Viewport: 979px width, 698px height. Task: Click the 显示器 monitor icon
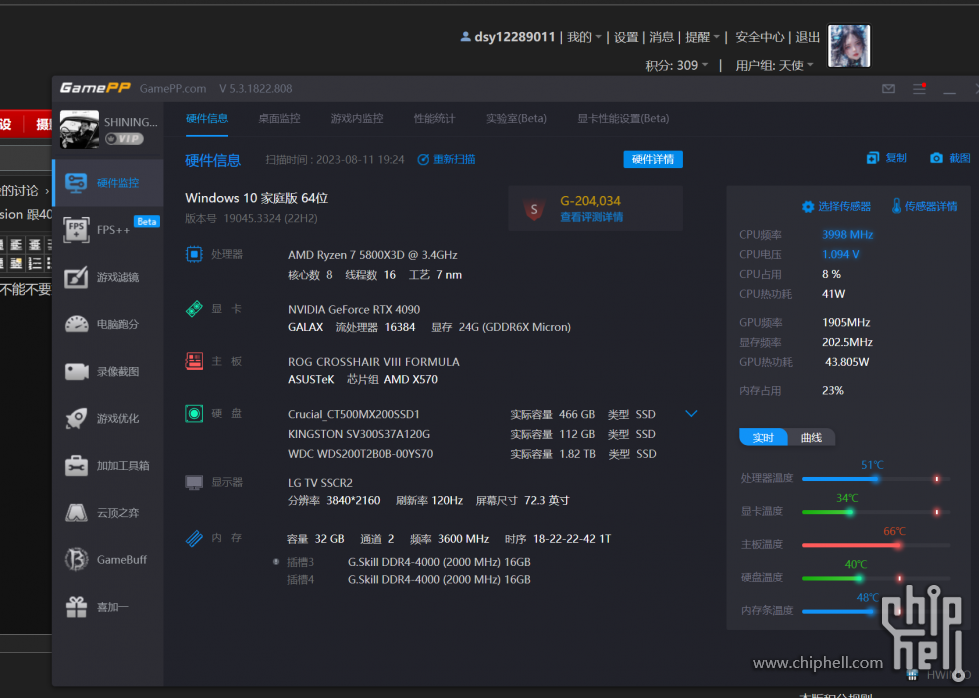pos(194,483)
